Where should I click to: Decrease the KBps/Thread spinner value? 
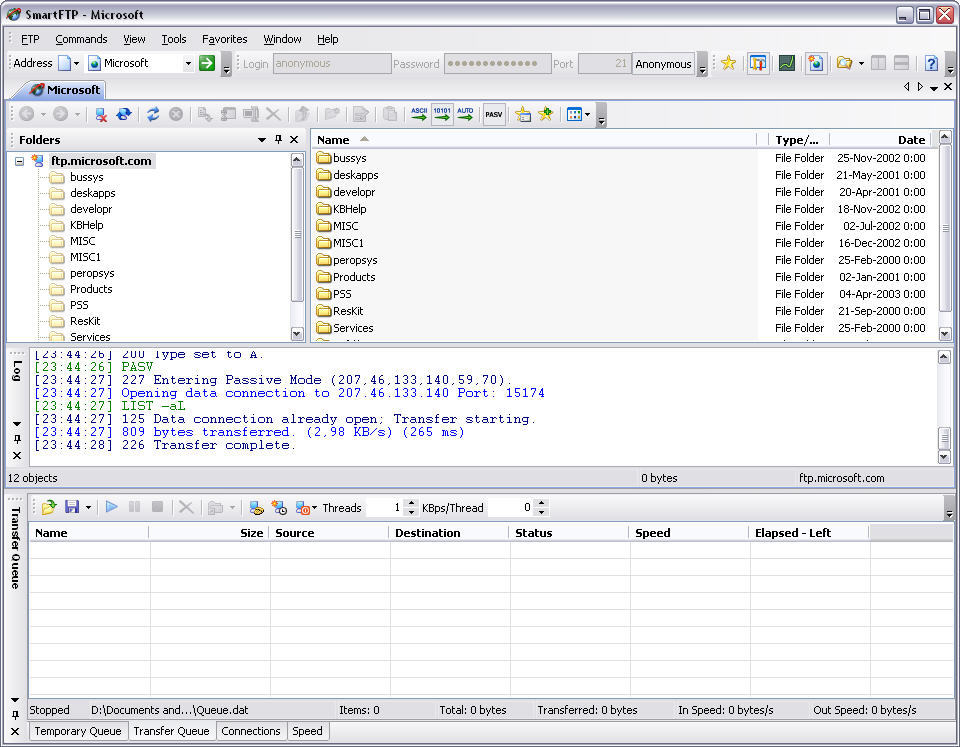(x=541, y=512)
